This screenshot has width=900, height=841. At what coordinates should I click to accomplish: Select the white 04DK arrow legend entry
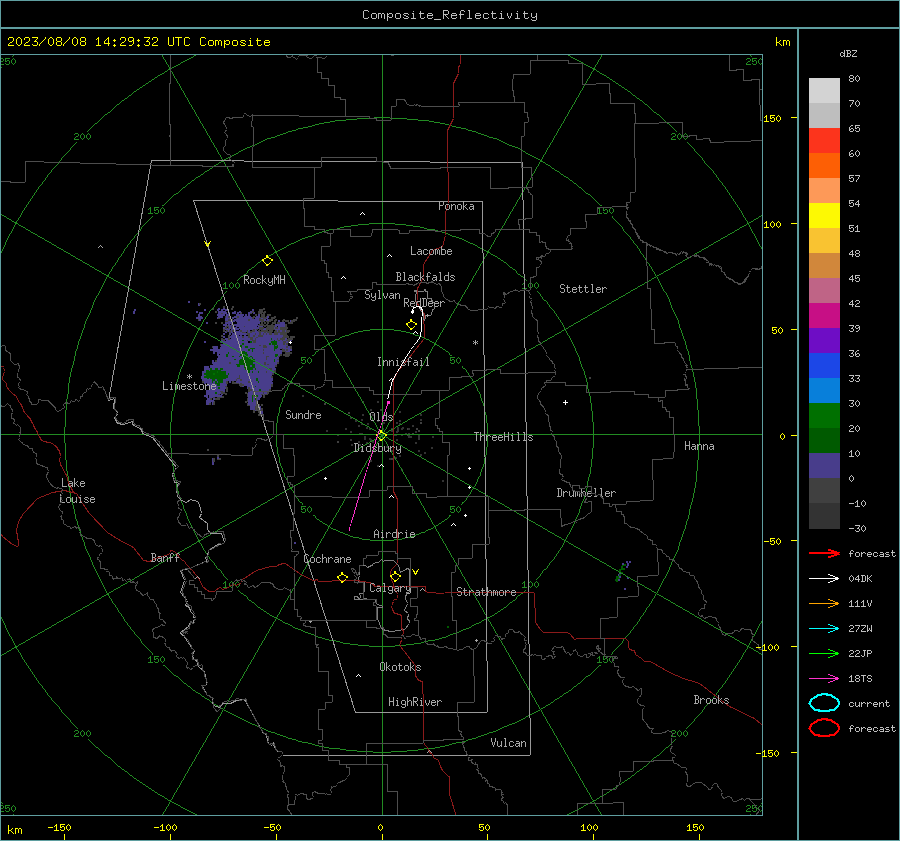(x=824, y=578)
